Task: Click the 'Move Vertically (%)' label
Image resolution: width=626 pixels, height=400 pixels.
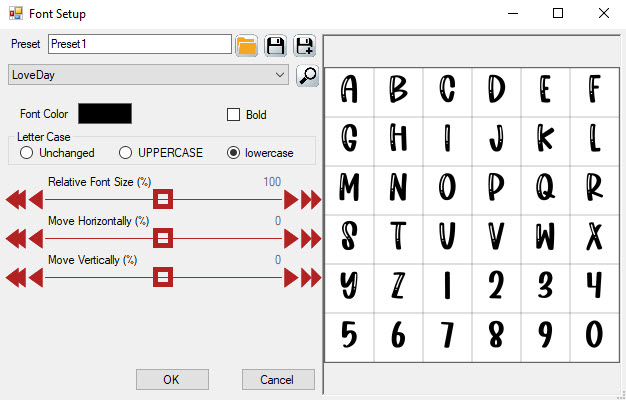Action: coord(93,260)
